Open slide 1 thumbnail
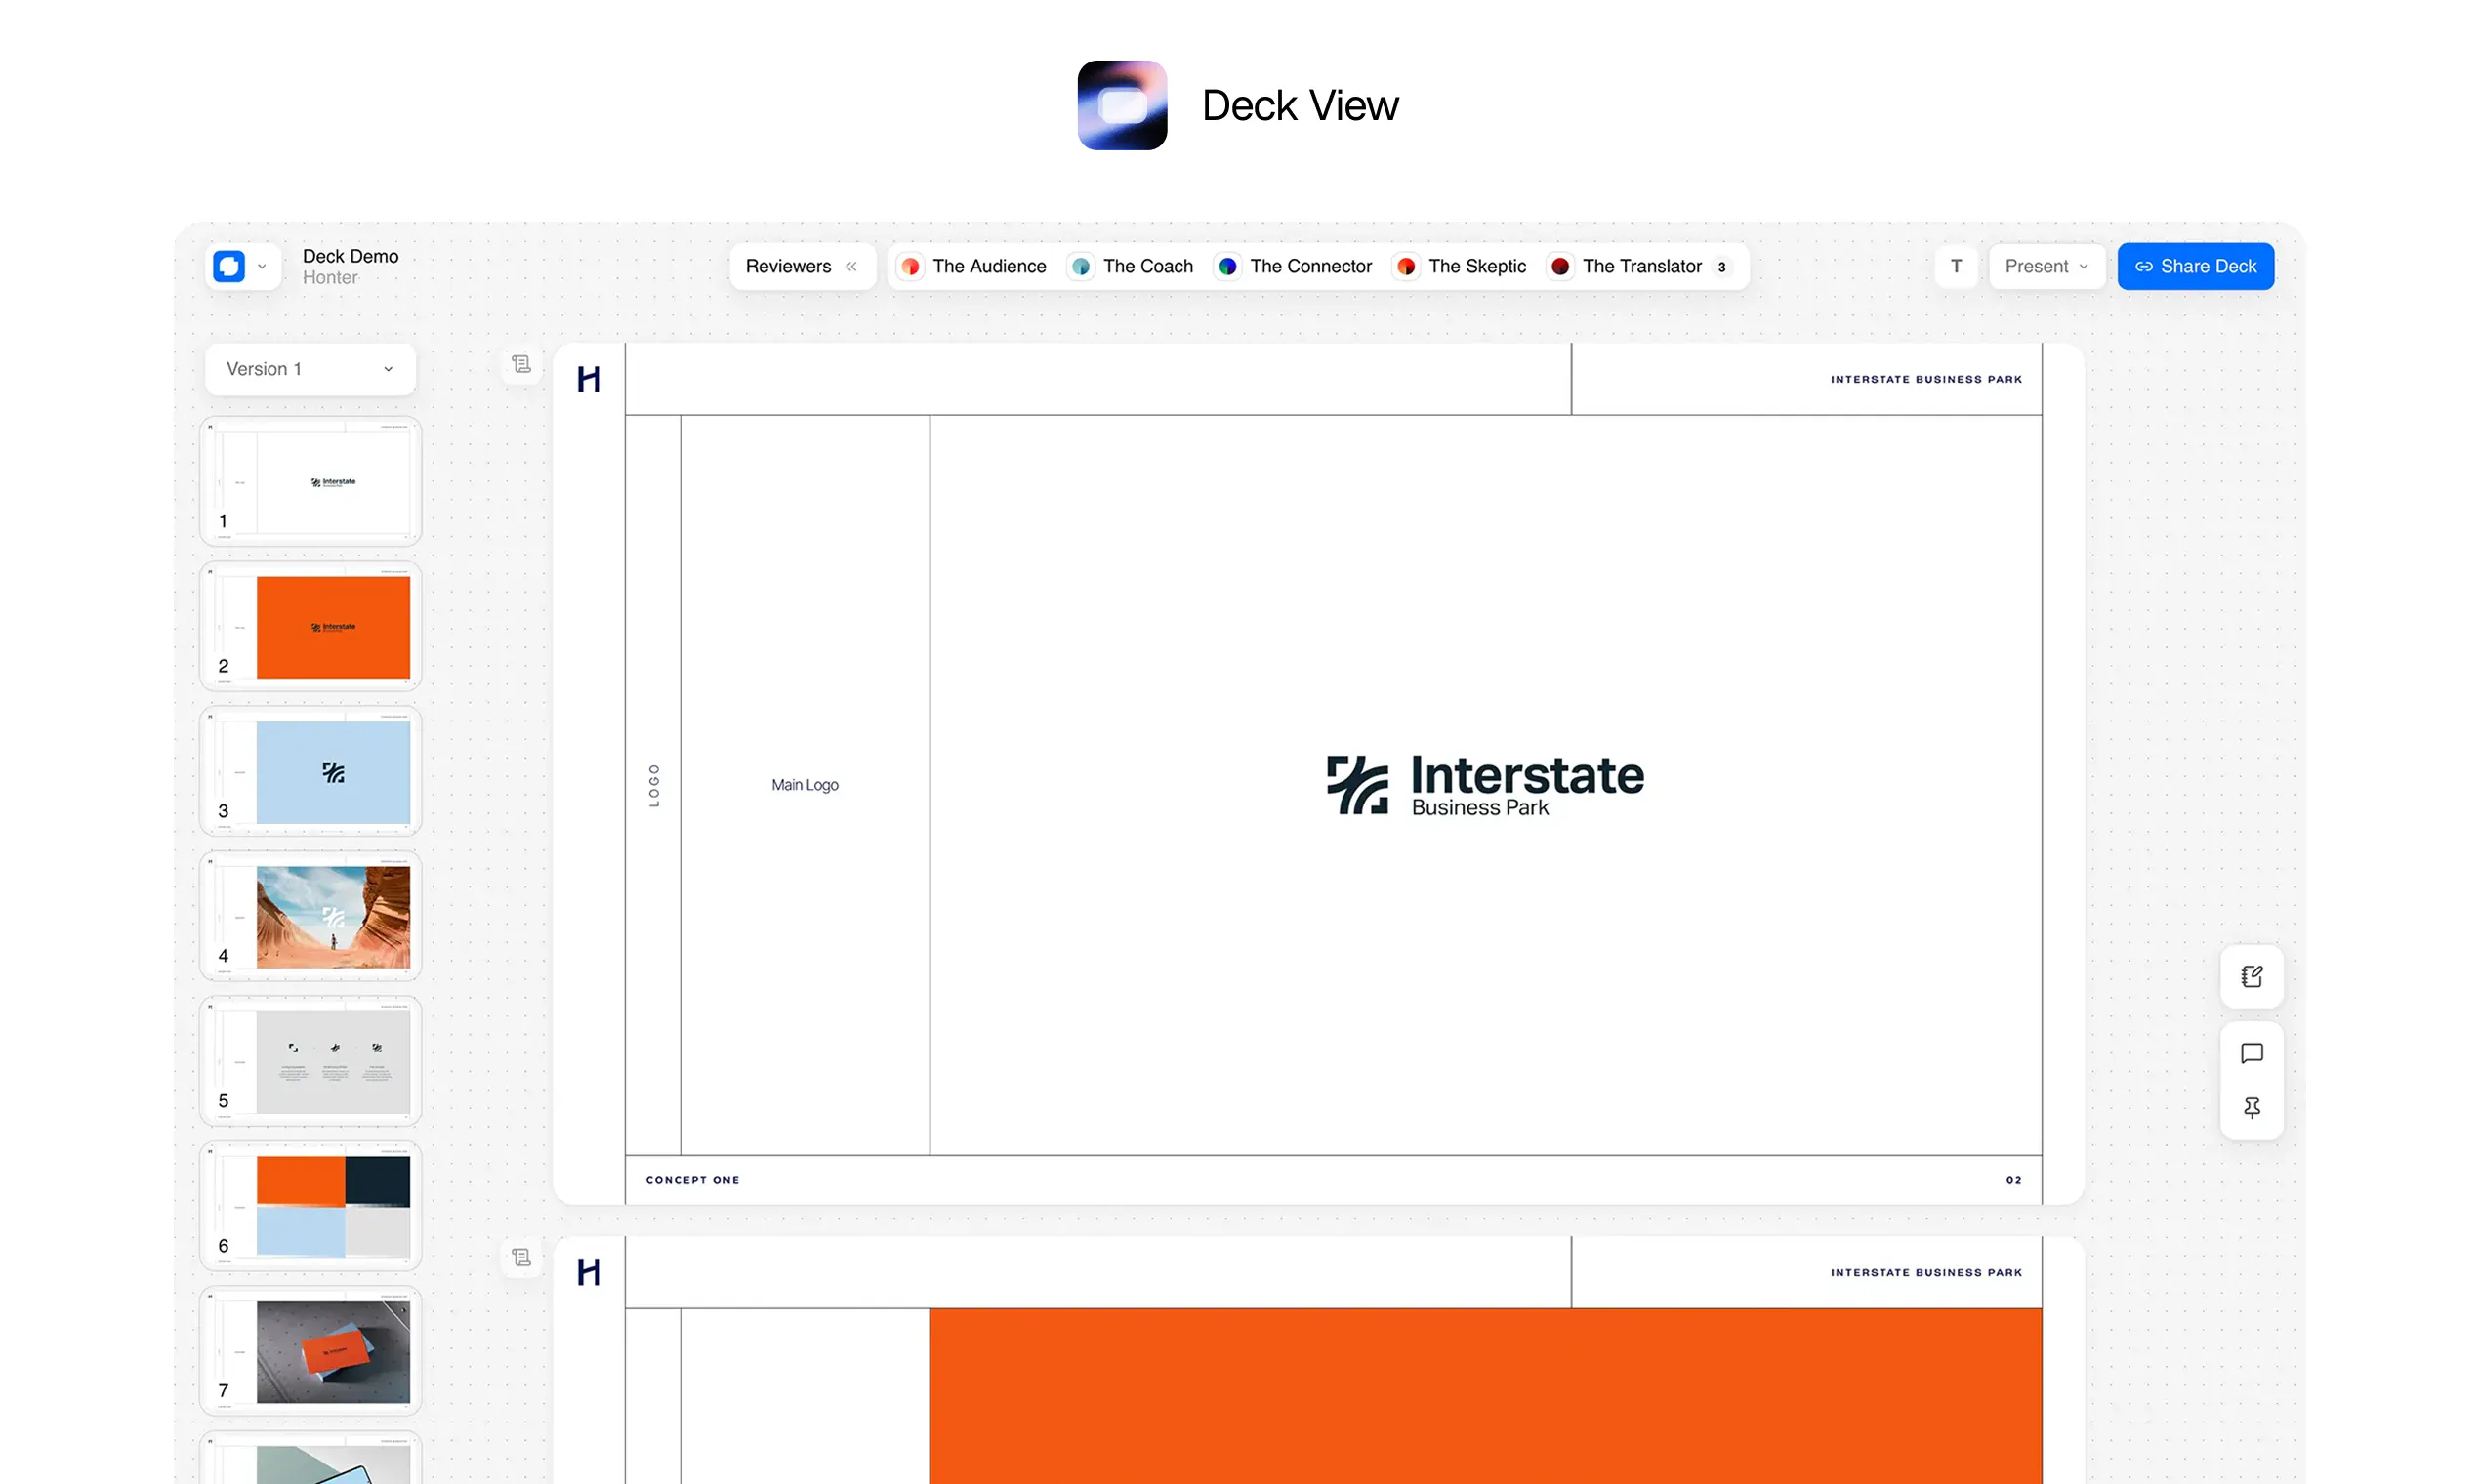This screenshot has height=1484, width=2480. (x=311, y=481)
